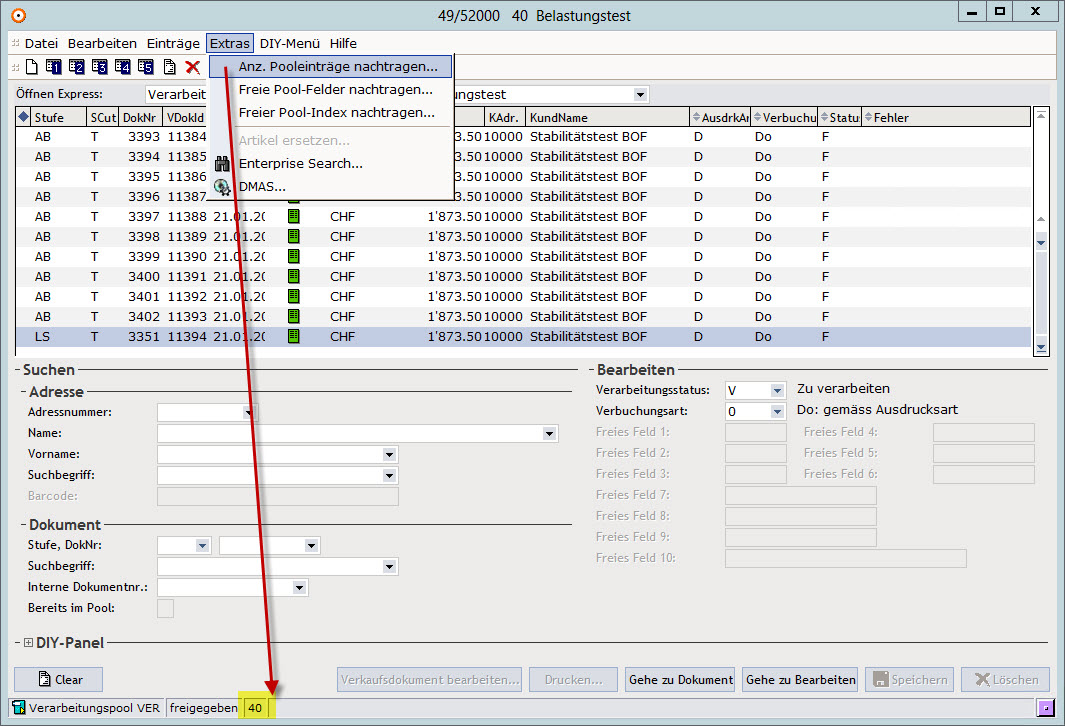This screenshot has height=726, width=1065.
Task: Sort by the KundName column header
Action: [607, 117]
